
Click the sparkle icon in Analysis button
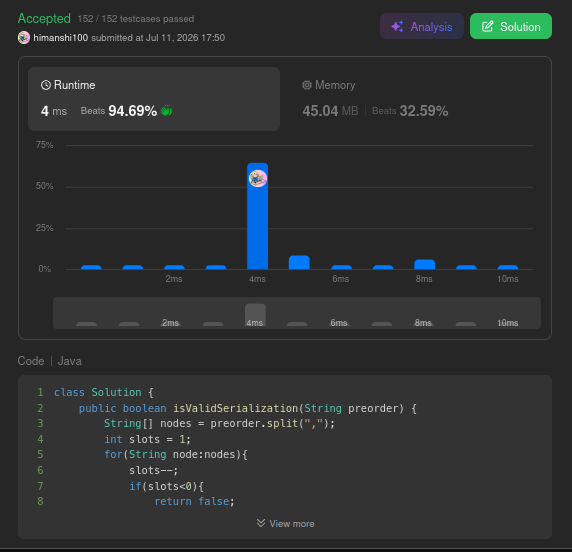pos(397,27)
